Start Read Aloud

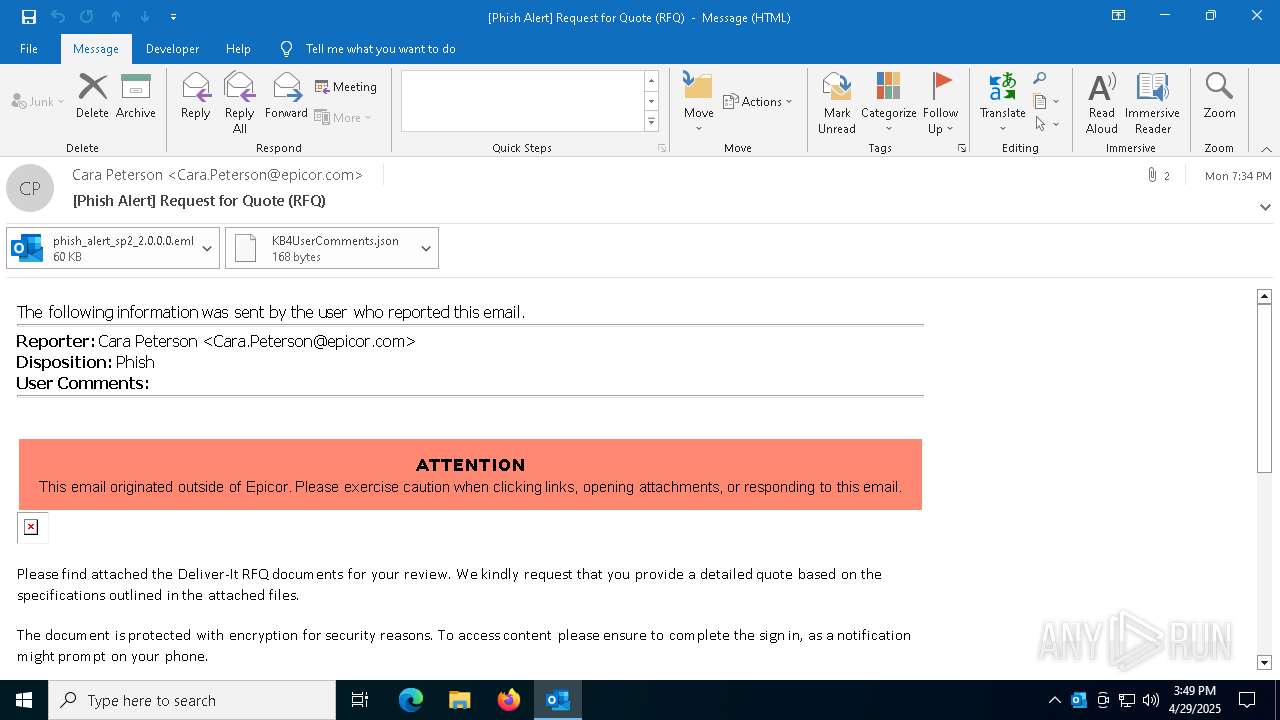(x=1101, y=103)
